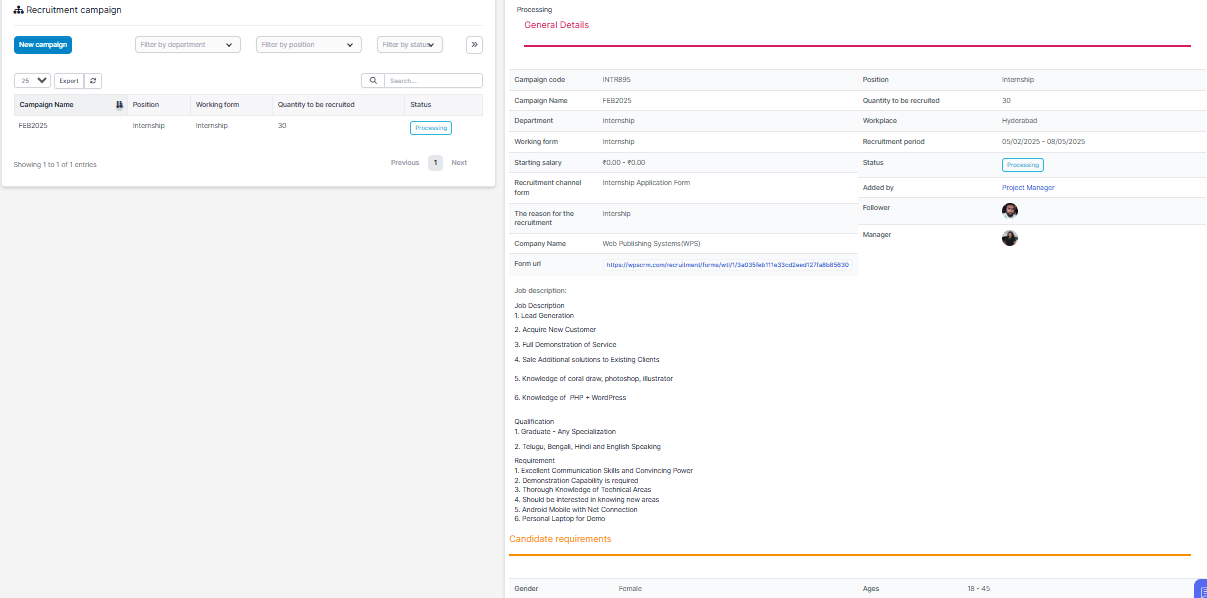Screen dimensions: 1207x598
Task: Click the Recruitment campaign sitemap icon
Action: [x=18, y=10]
